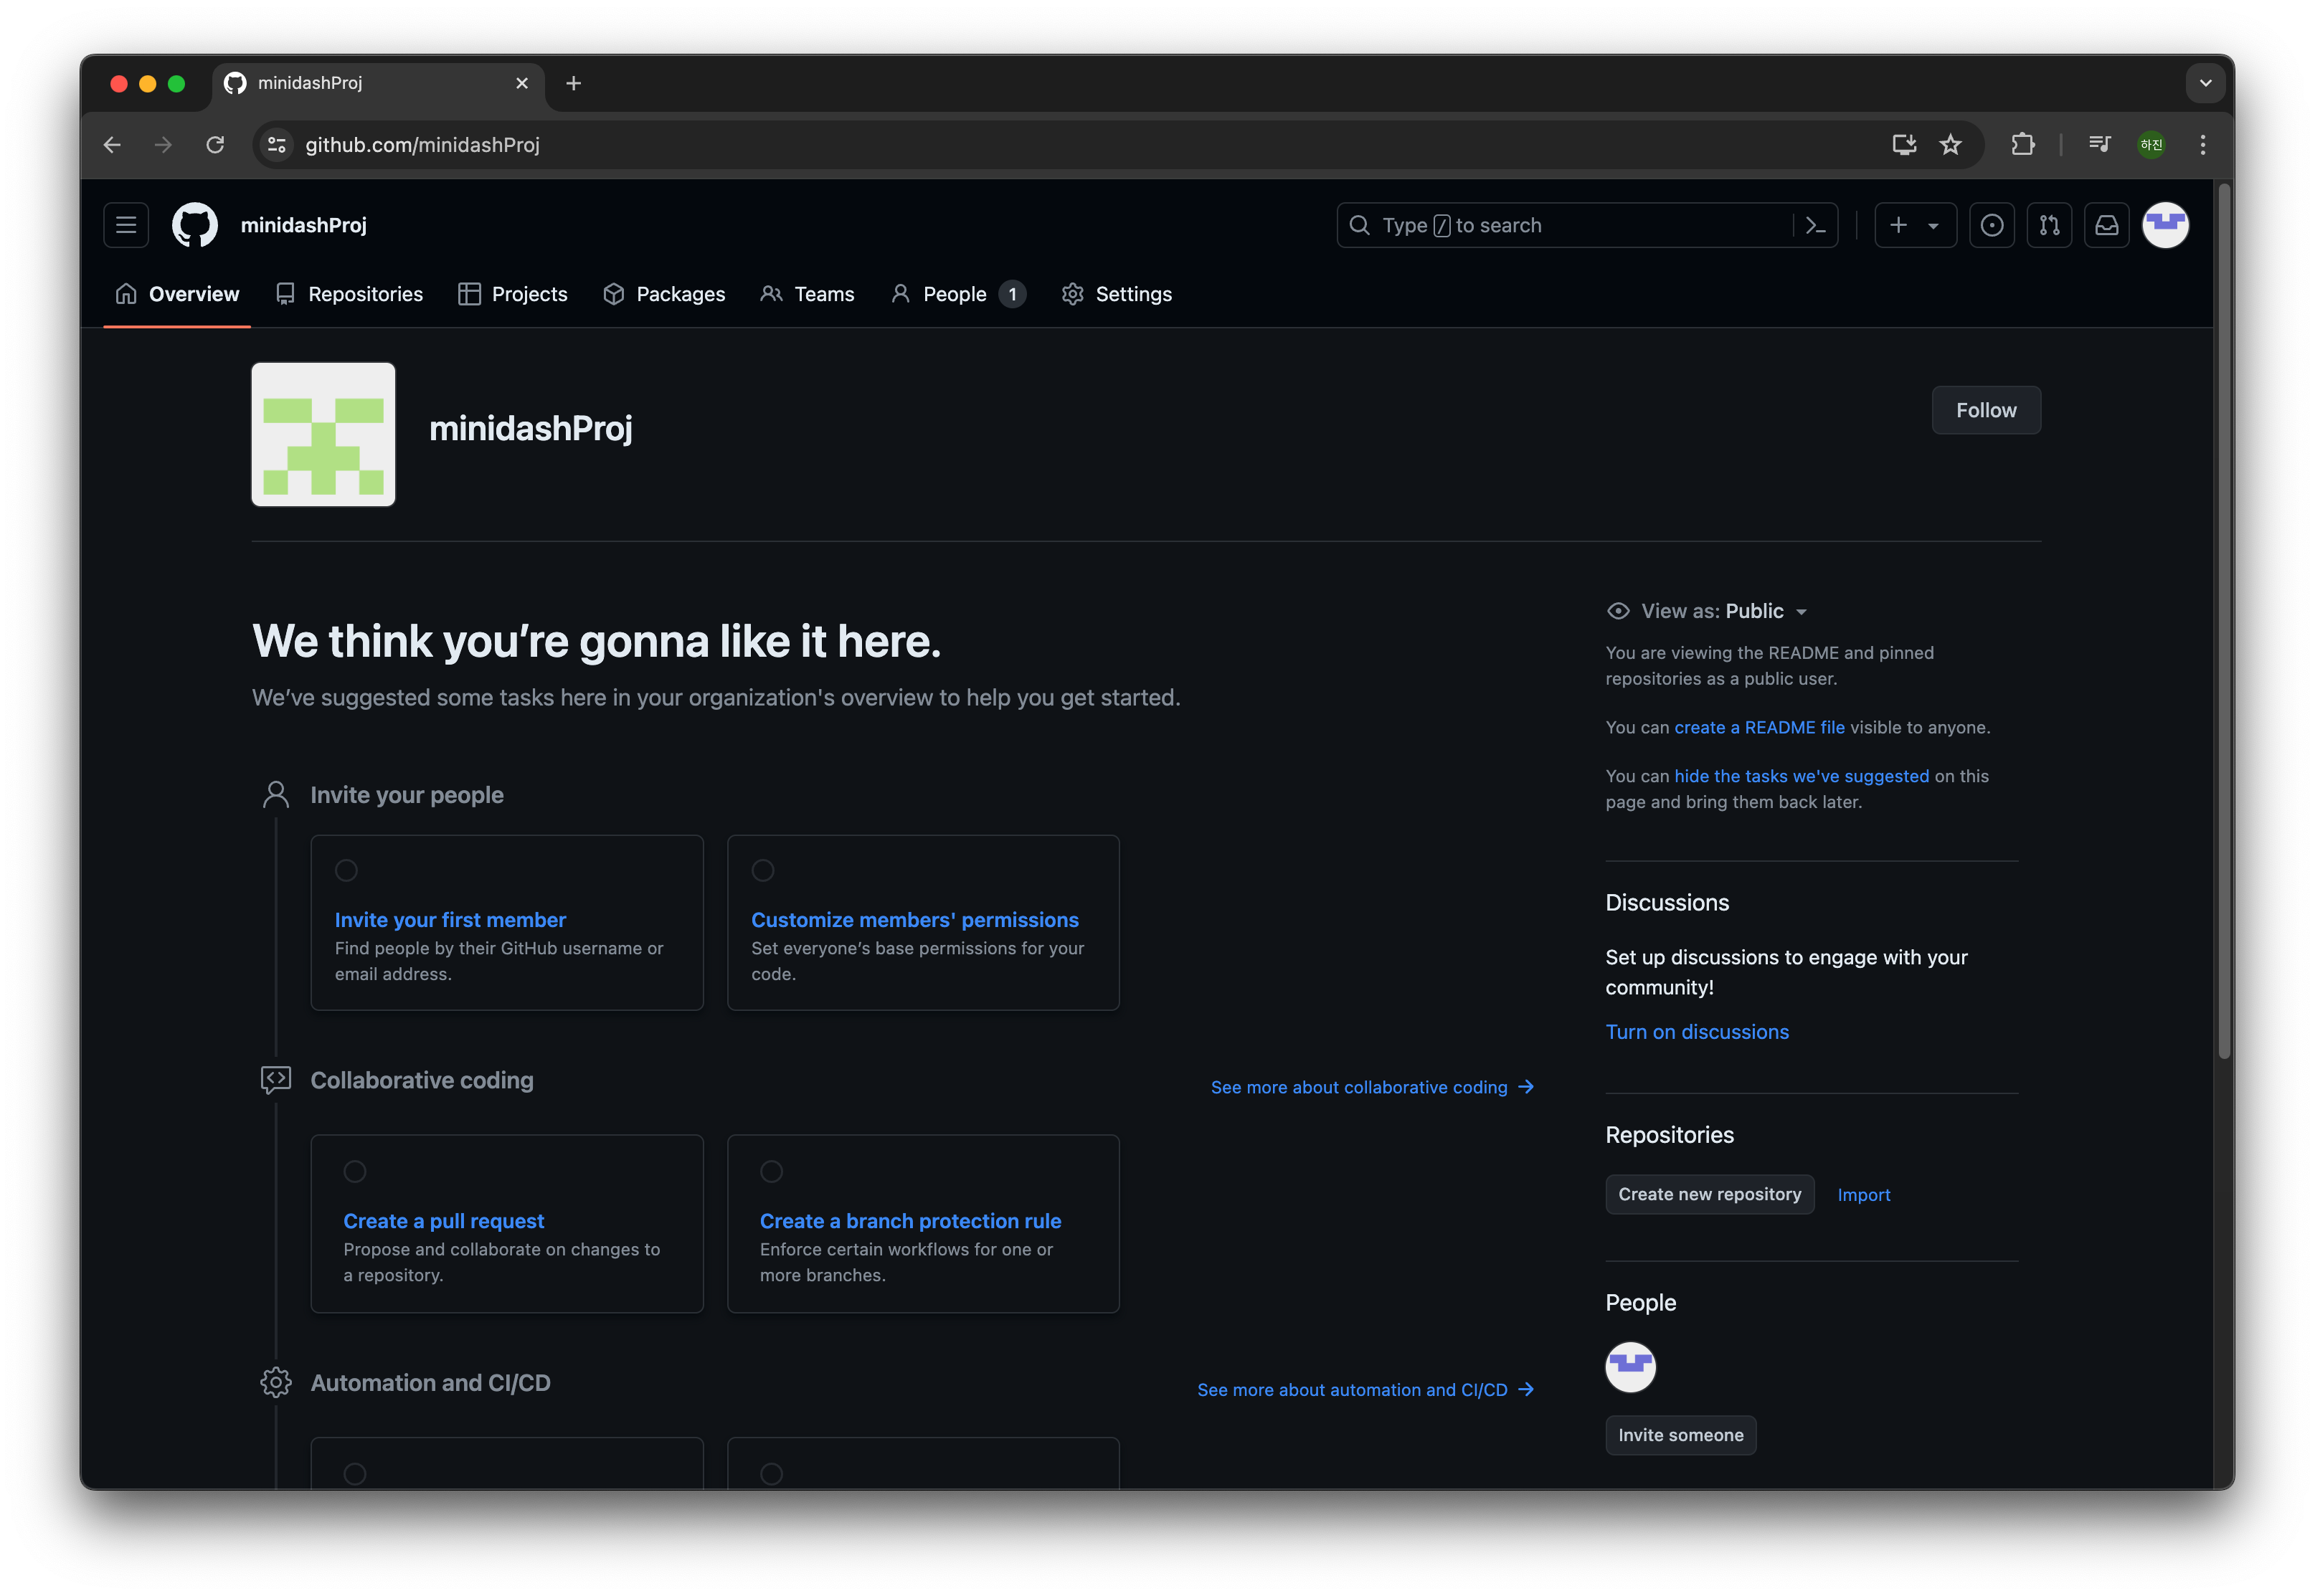Expand the tab search chevron in title bar
The height and width of the screenshot is (1596, 2315).
point(2205,84)
